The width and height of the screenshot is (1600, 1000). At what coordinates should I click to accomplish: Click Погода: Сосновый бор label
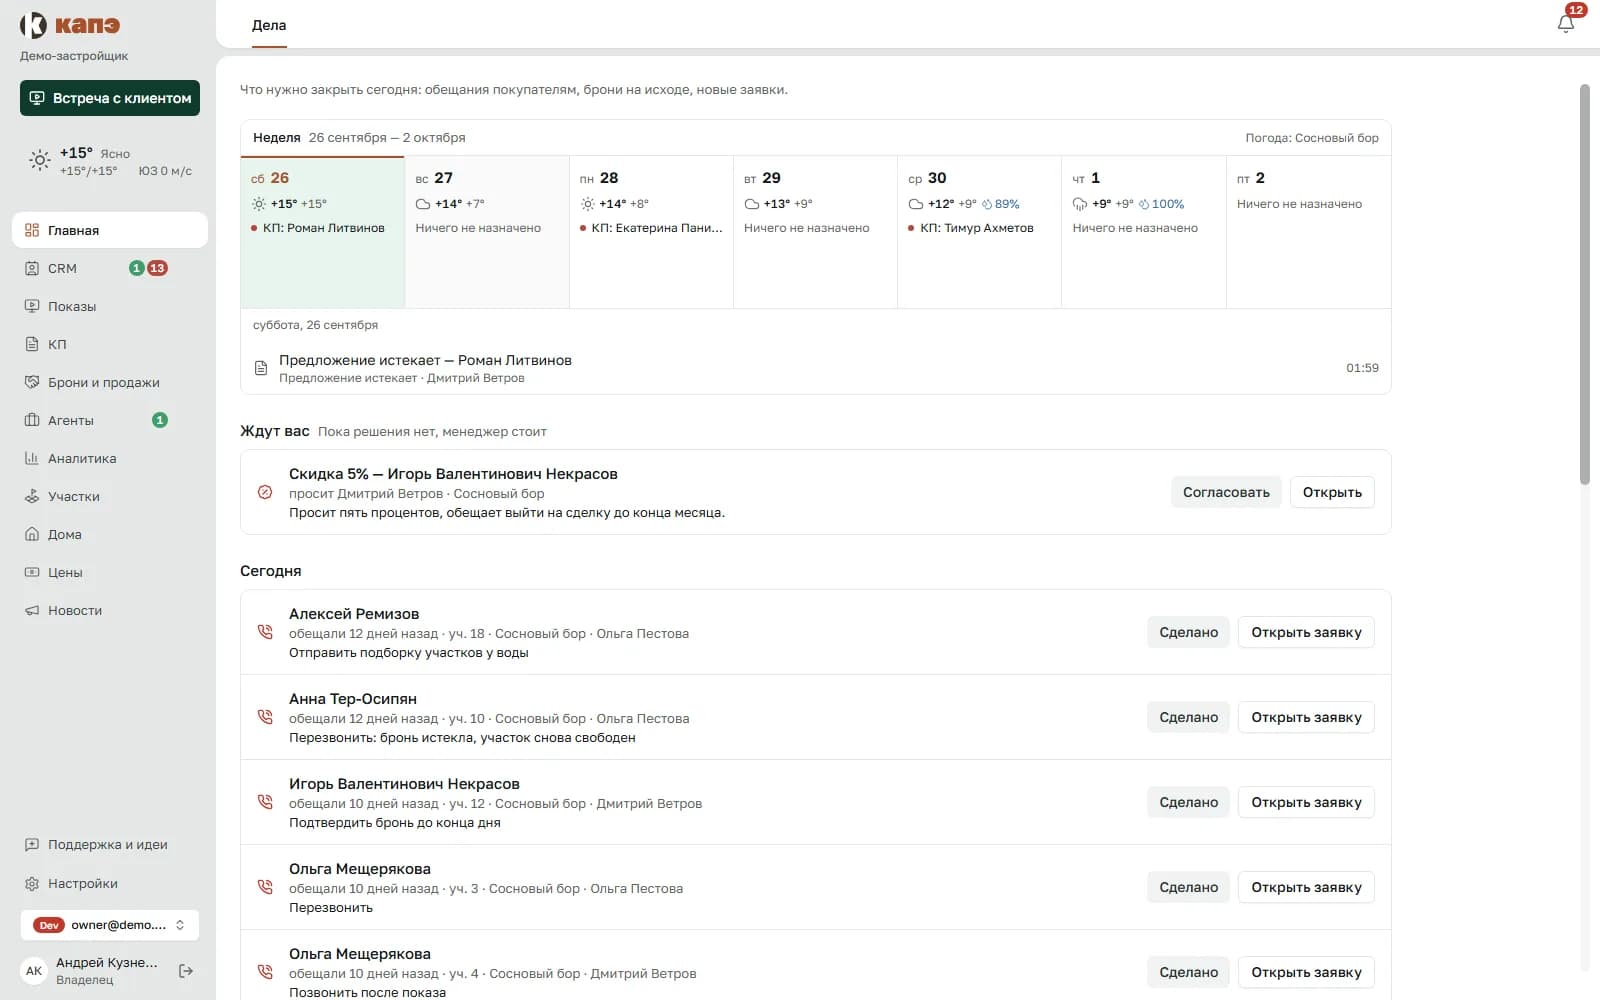(x=1312, y=138)
